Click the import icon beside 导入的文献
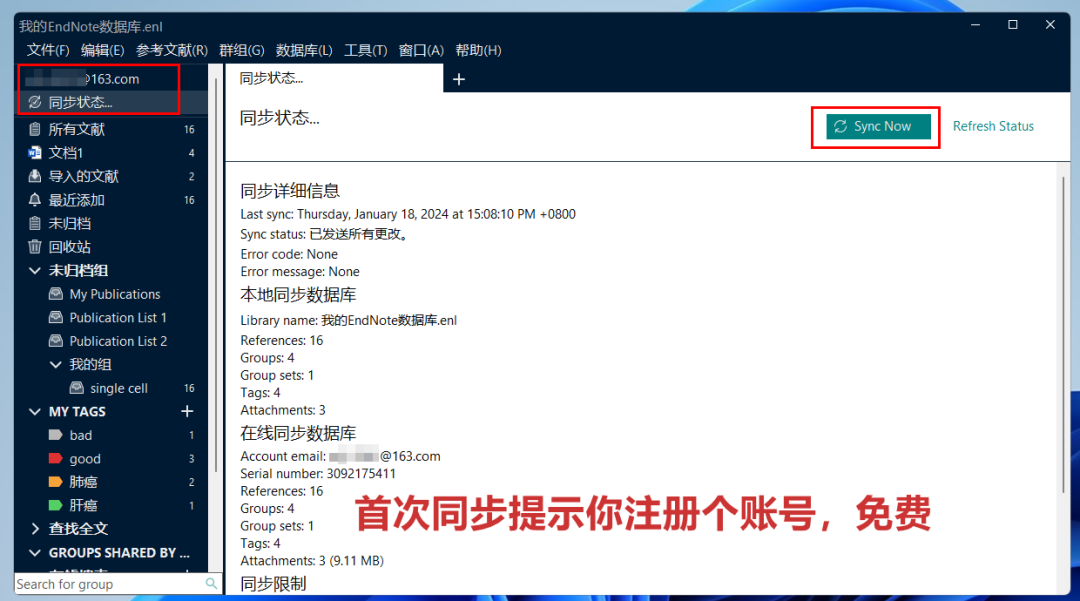Viewport: 1080px width, 601px height. [34, 176]
